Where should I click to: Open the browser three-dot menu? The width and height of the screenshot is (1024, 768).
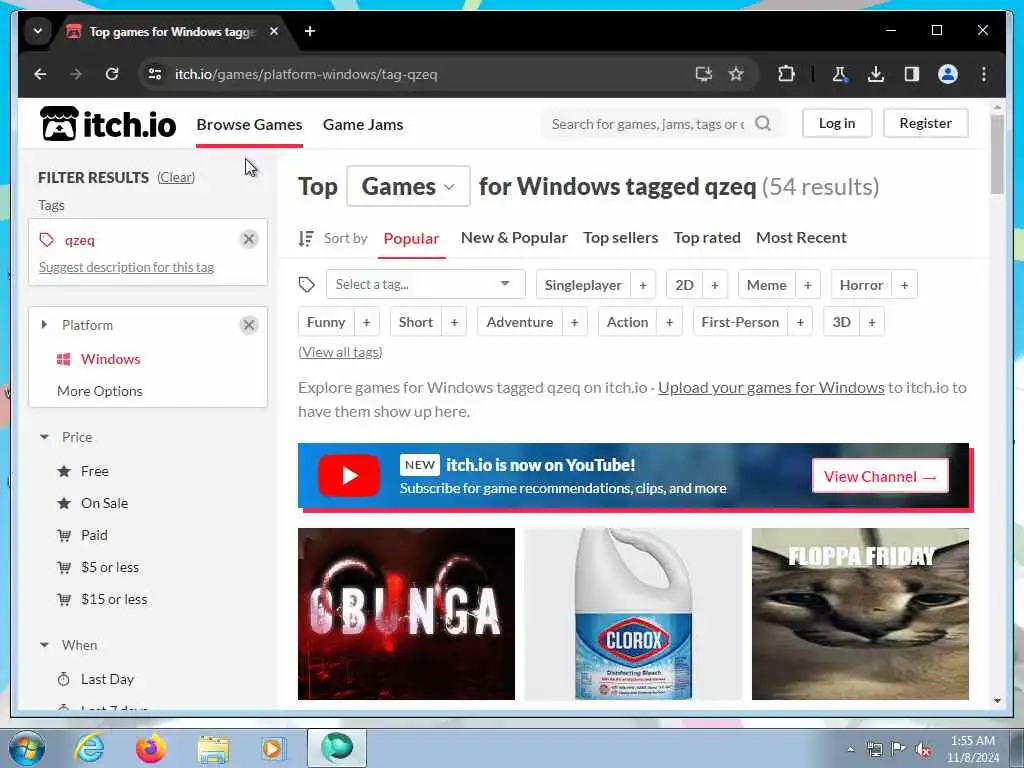click(x=984, y=74)
